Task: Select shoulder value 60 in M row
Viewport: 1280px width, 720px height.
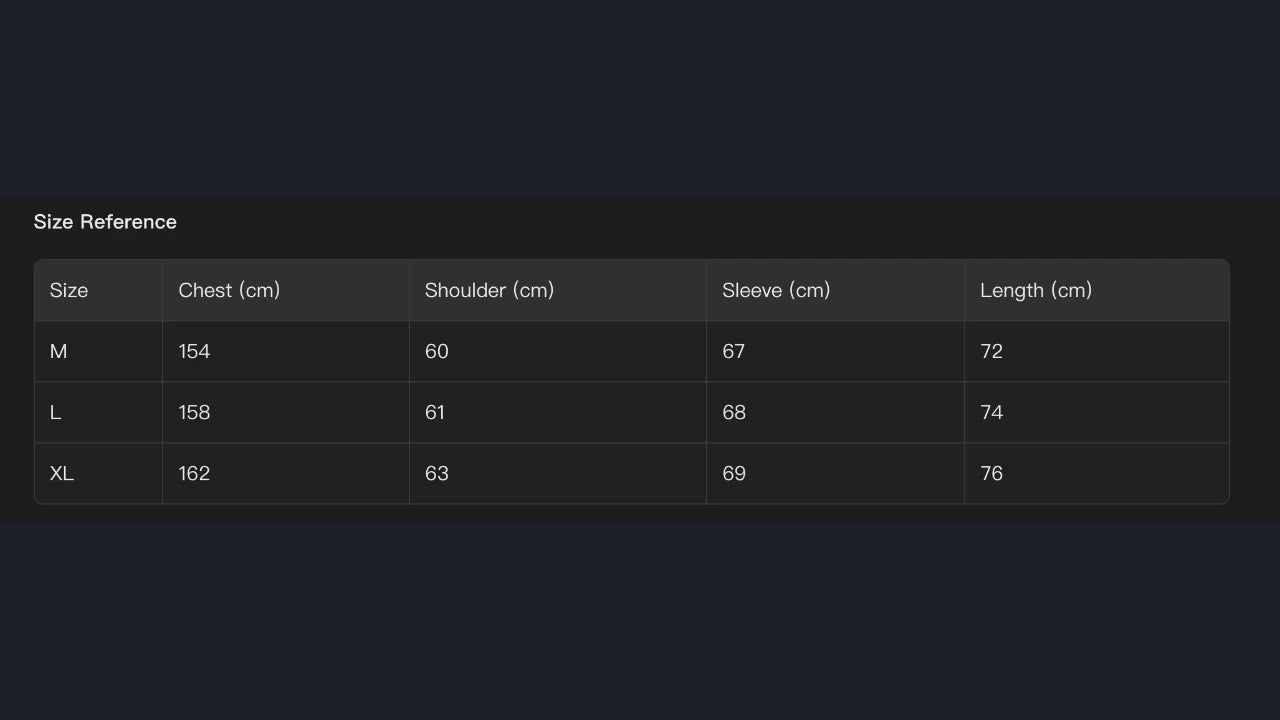Action: 437,351
